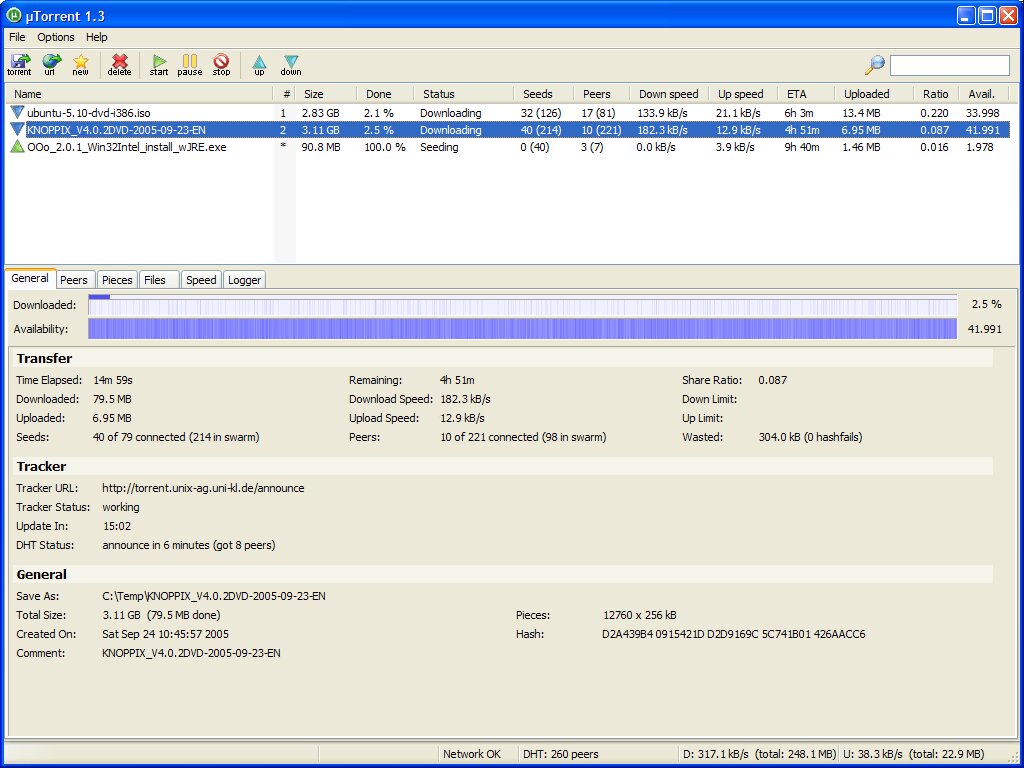Sort torrents by Avail. column header

coord(986,94)
